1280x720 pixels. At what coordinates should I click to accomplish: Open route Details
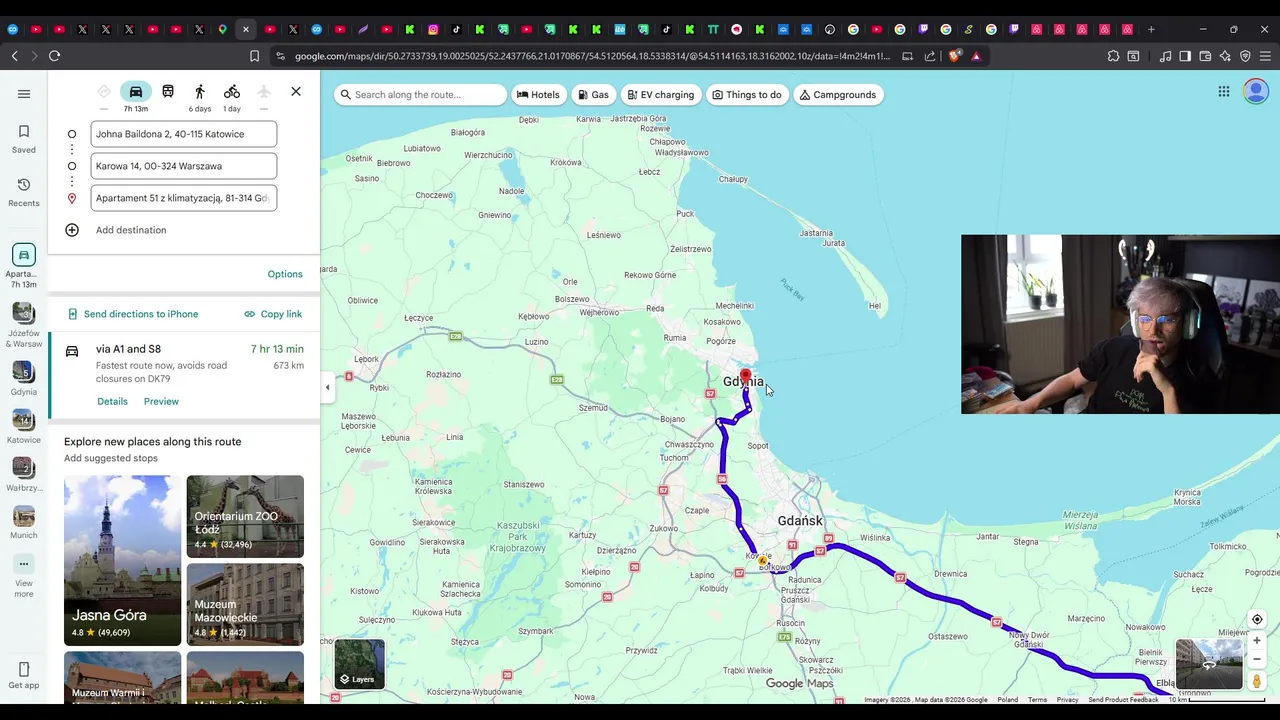[x=112, y=402]
